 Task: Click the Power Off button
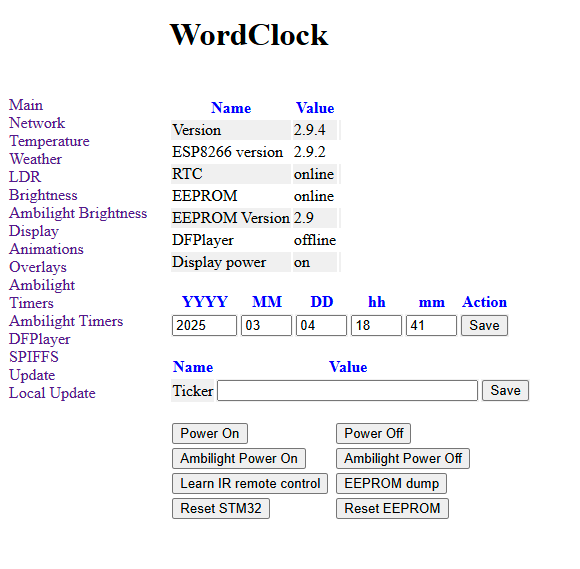pyautogui.click(x=373, y=434)
